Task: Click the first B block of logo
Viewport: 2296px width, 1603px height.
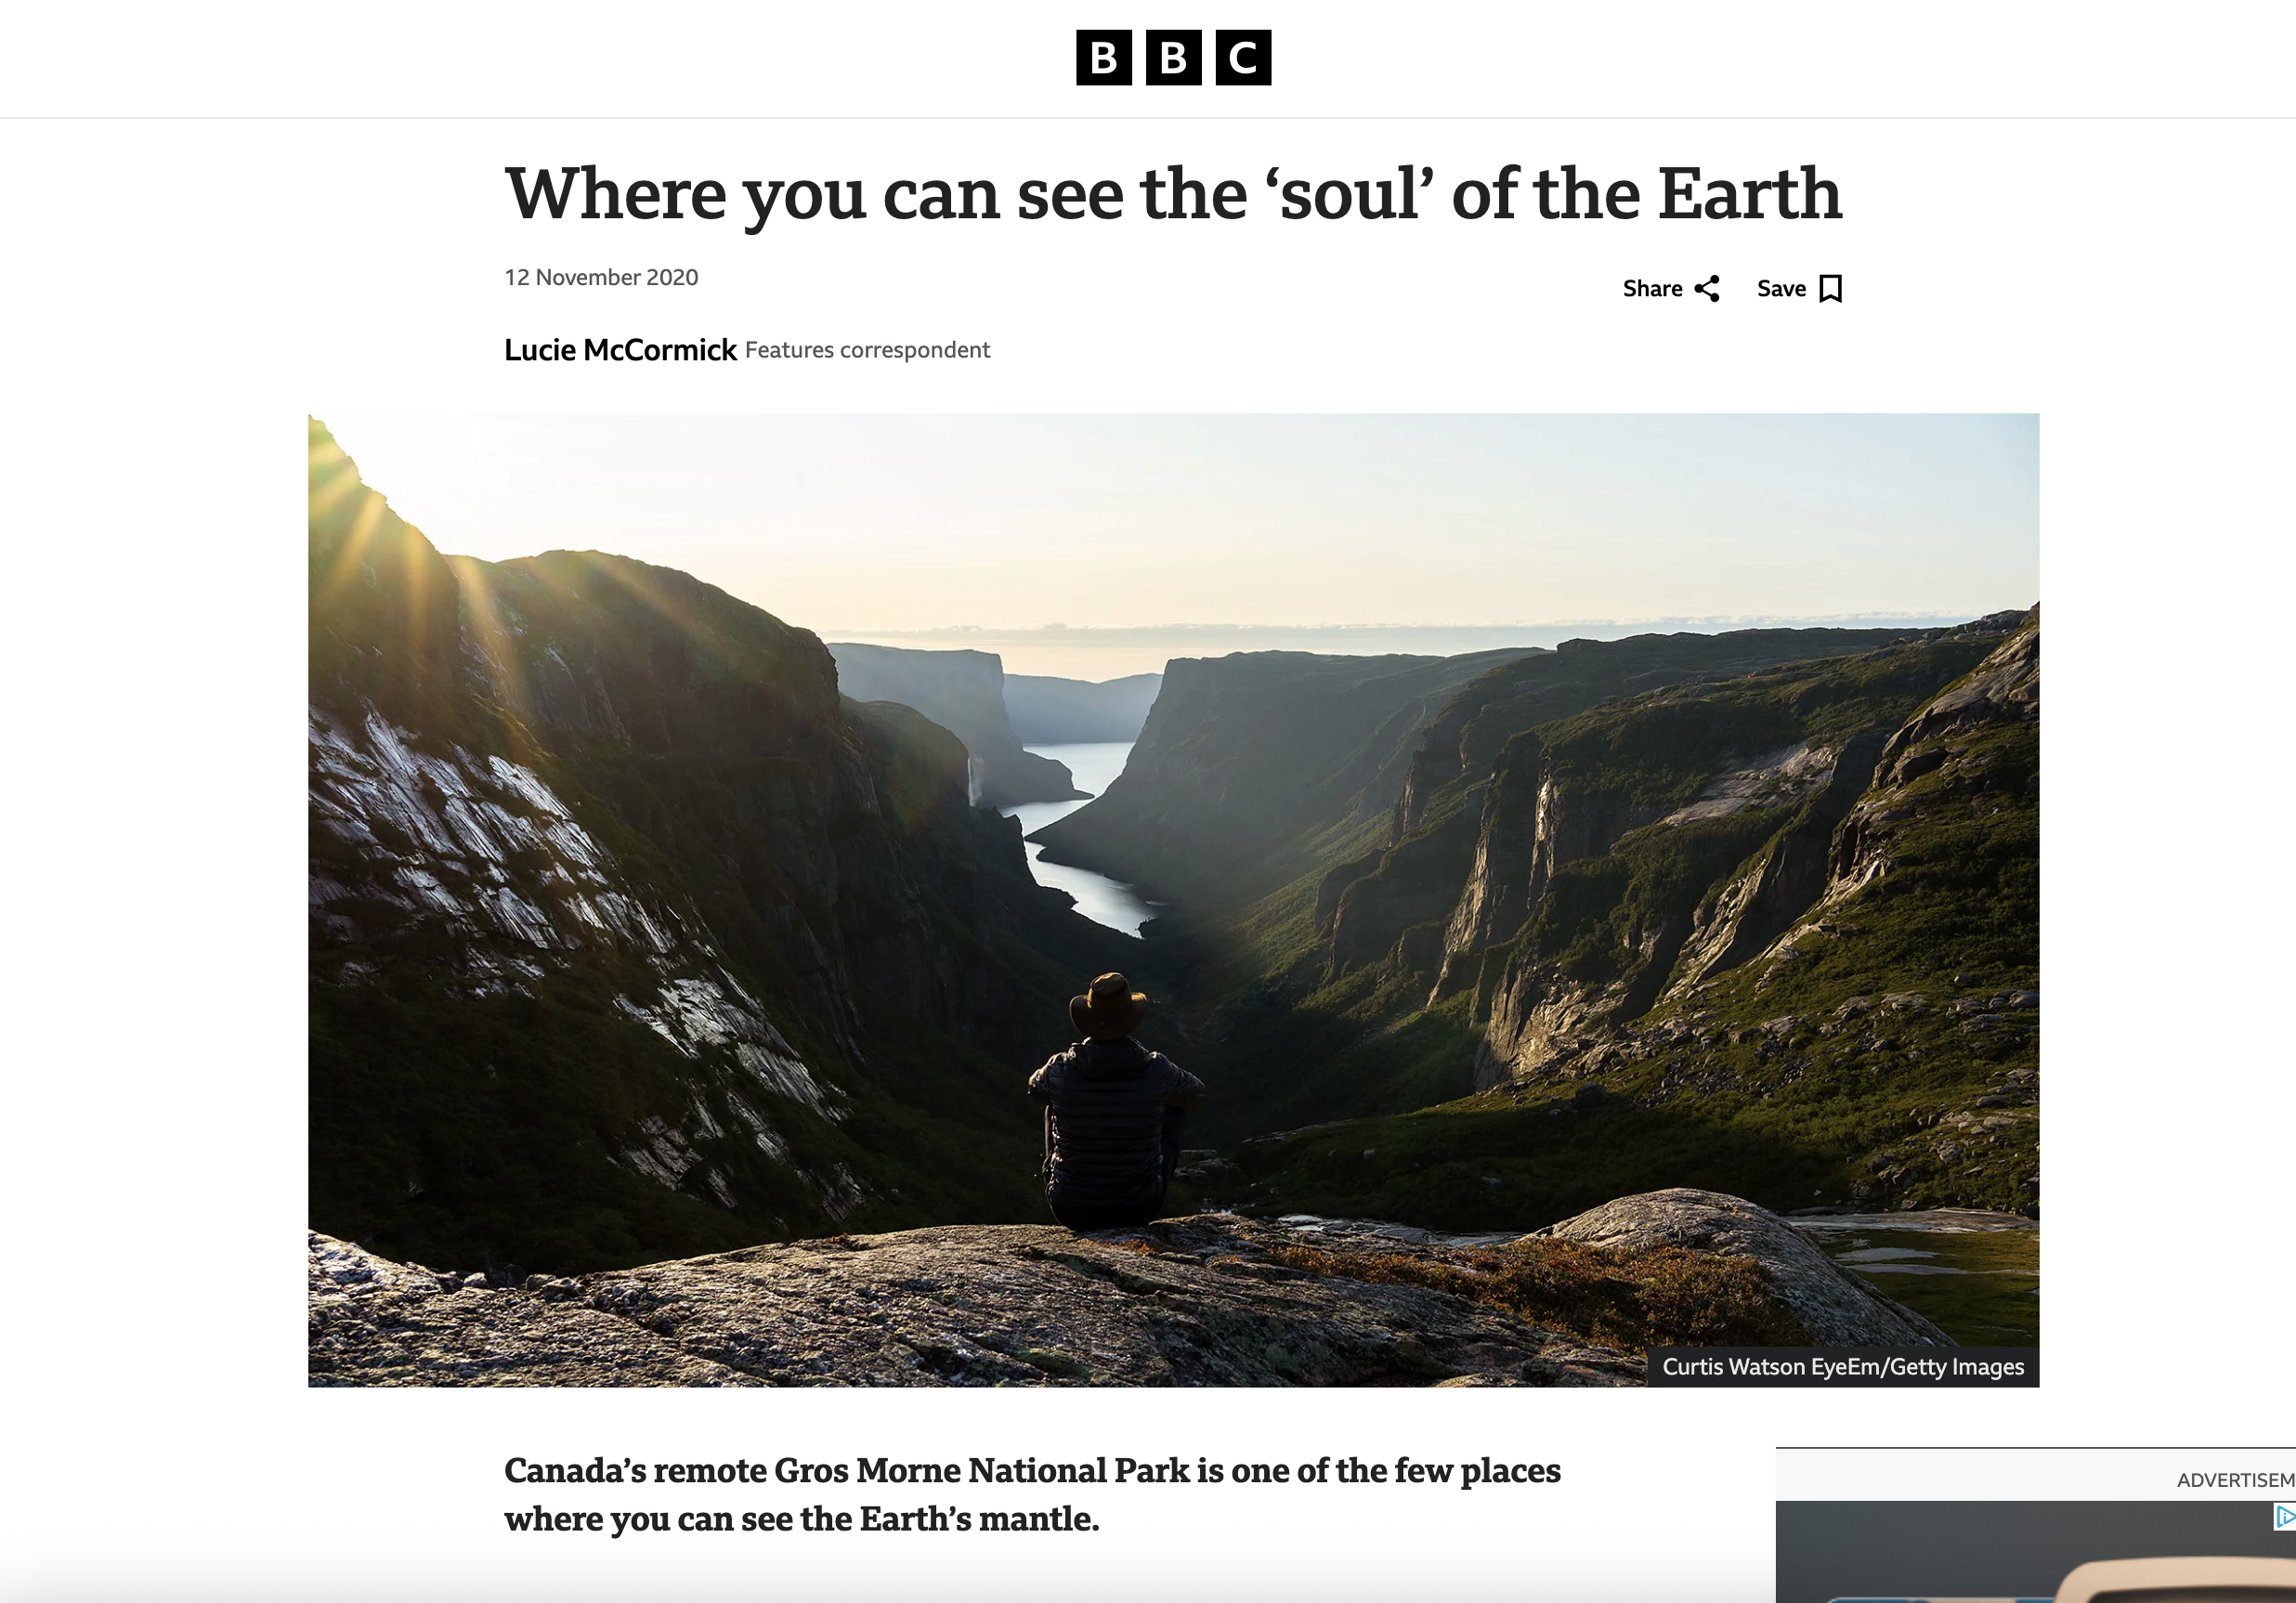Action: [x=1104, y=58]
